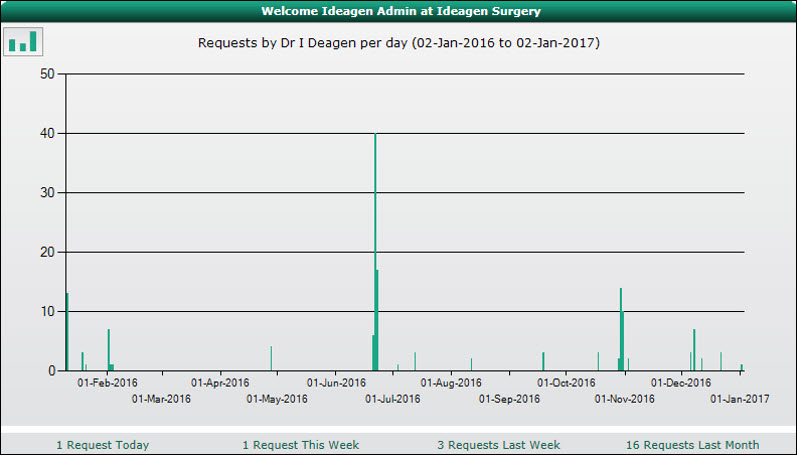Click the 50 value on the y-axis
The width and height of the screenshot is (797, 455).
pos(47,74)
